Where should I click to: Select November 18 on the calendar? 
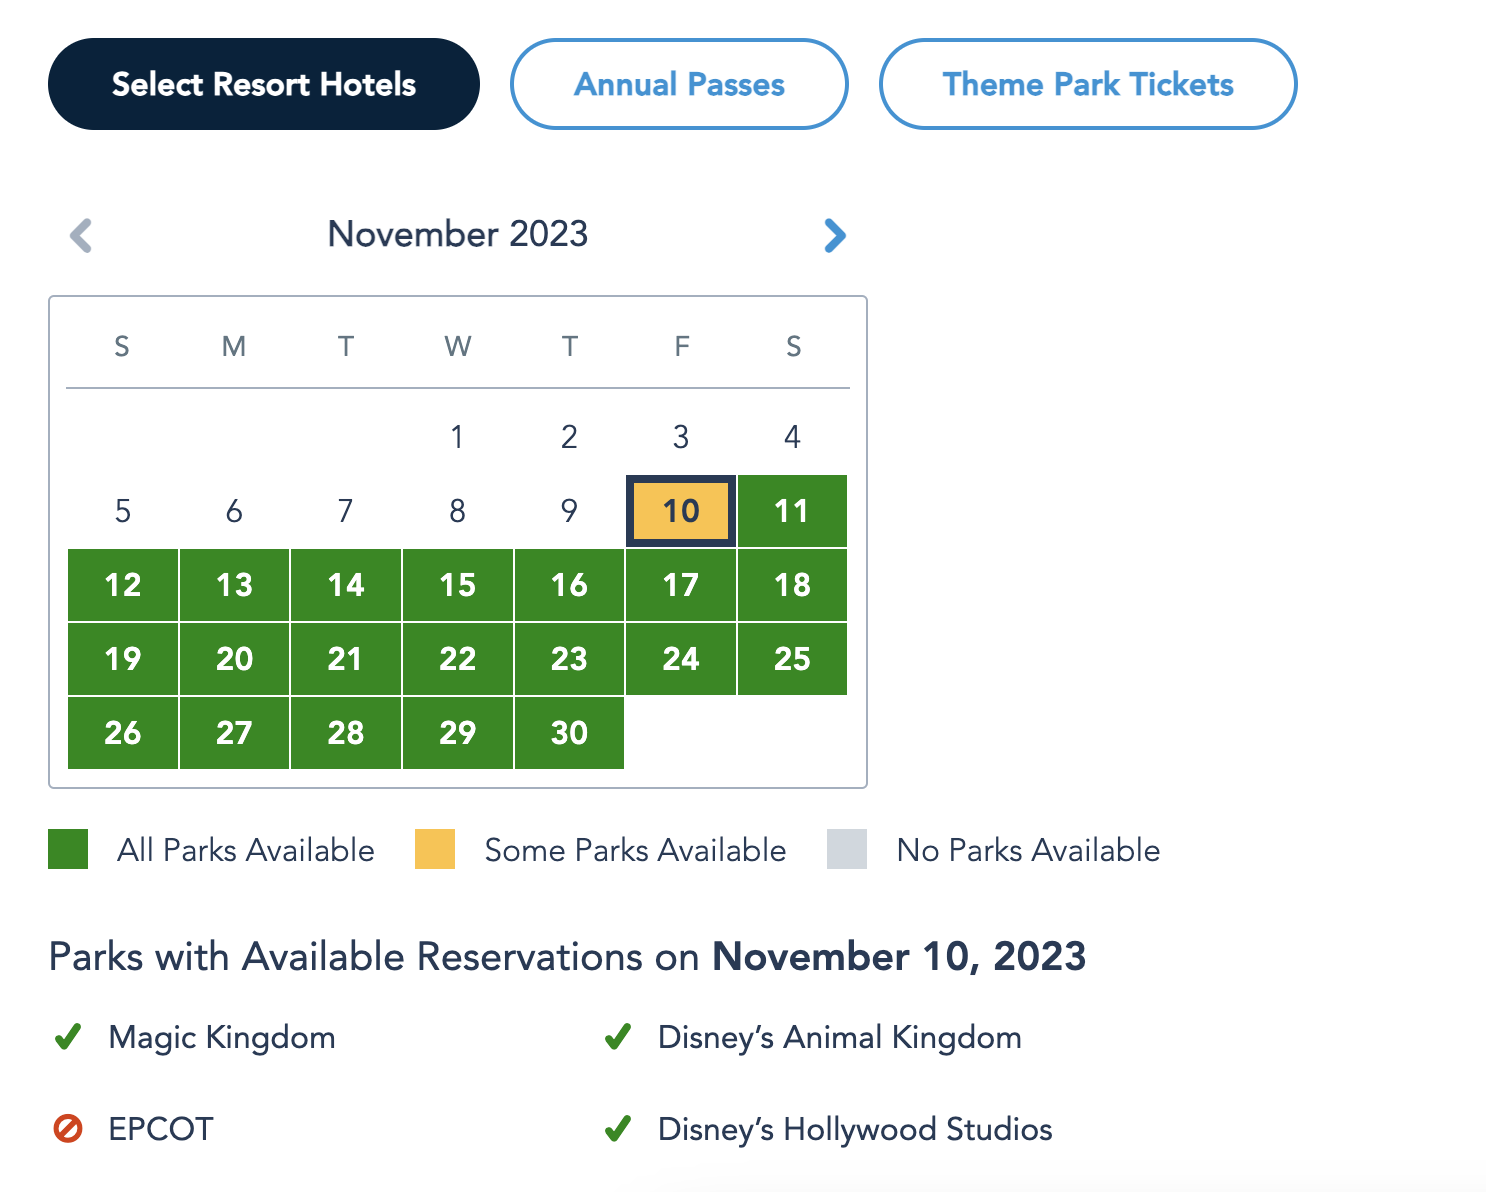[x=792, y=585]
